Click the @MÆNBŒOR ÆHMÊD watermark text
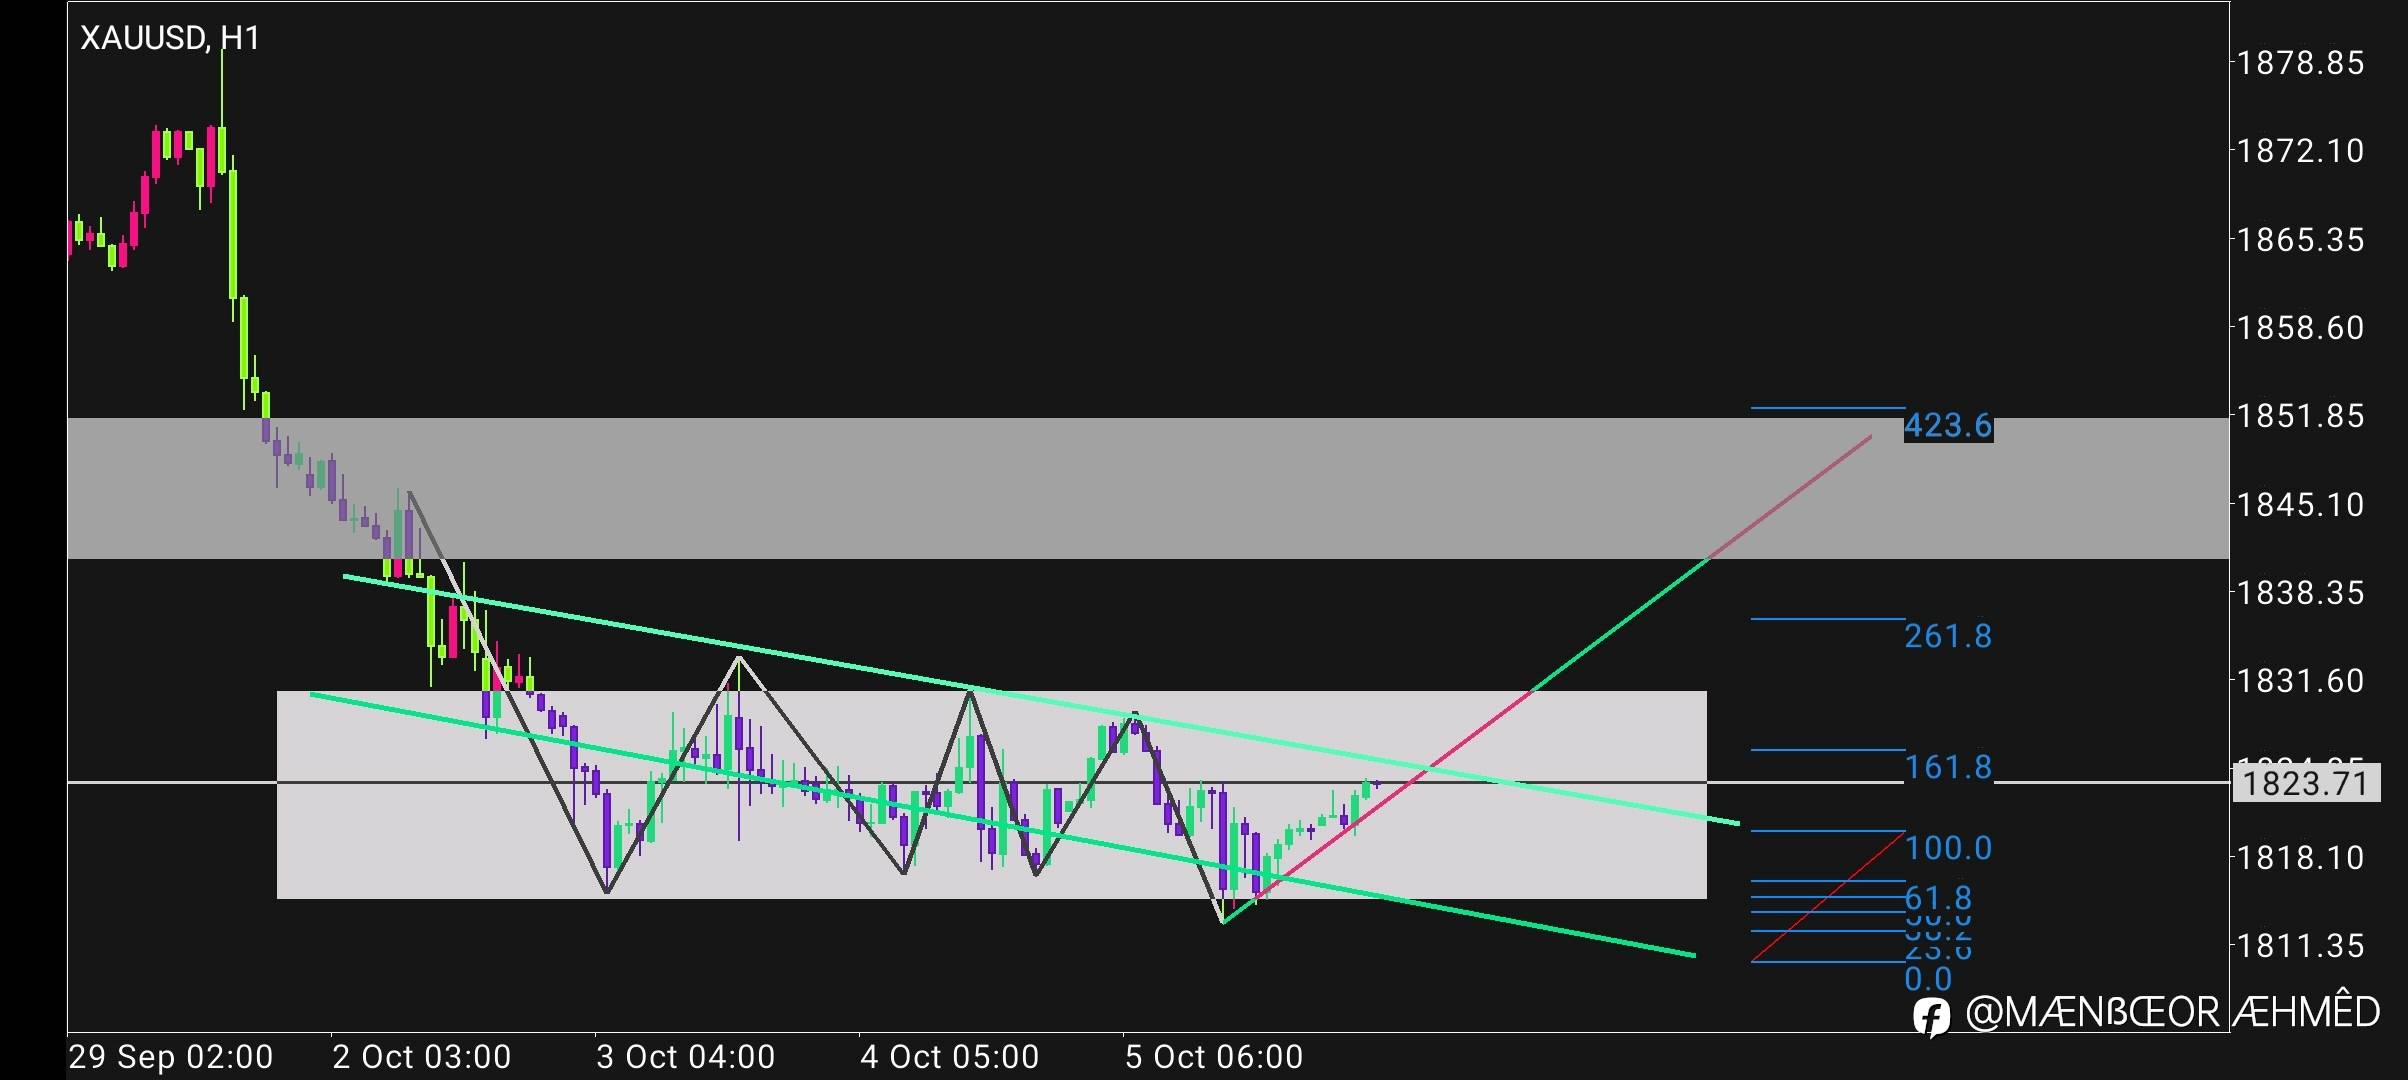Screen dimensions: 2408x1080 coord(2172,1013)
